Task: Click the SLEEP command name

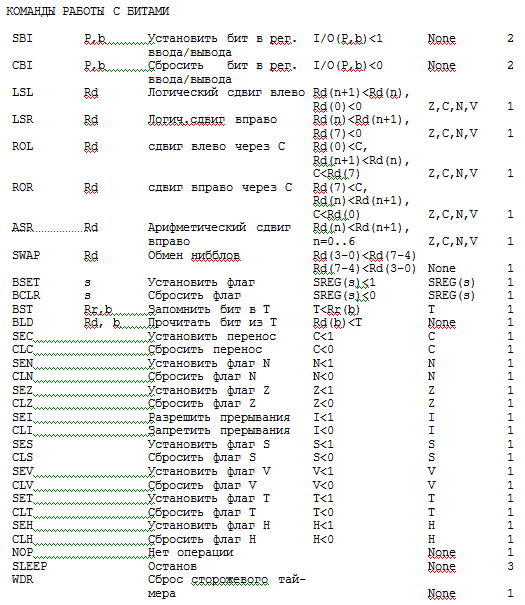Action: (29, 566)
